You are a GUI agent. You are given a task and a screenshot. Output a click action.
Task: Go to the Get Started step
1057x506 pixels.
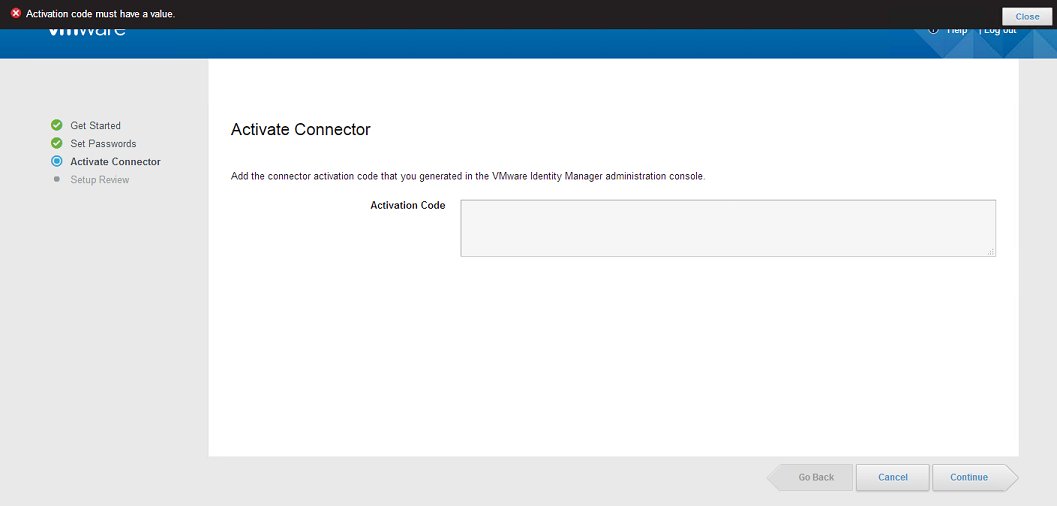(95, 126)
